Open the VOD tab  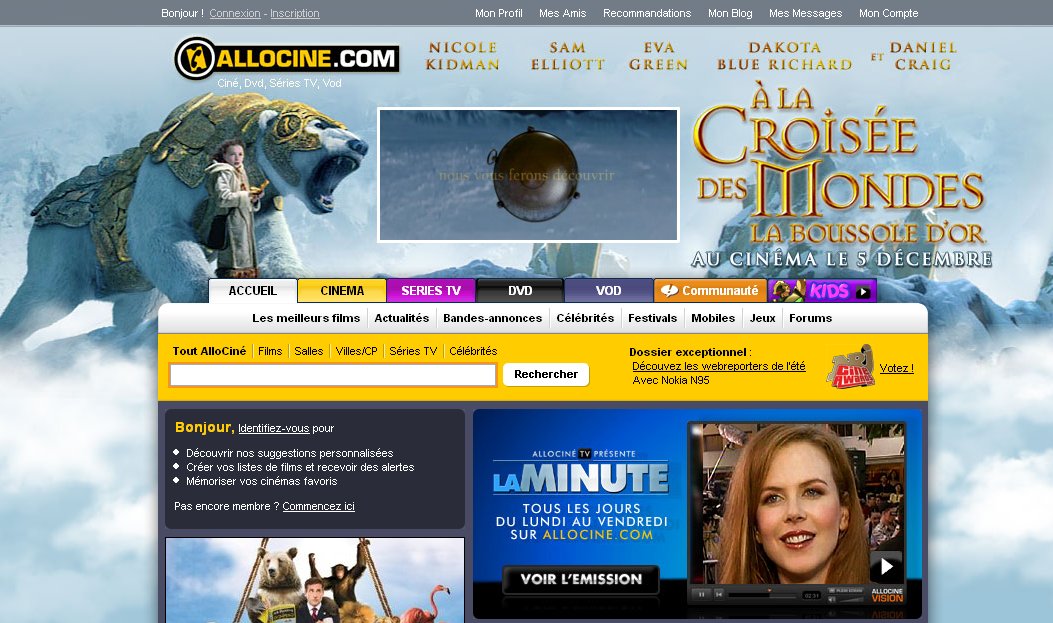[608, 291]
